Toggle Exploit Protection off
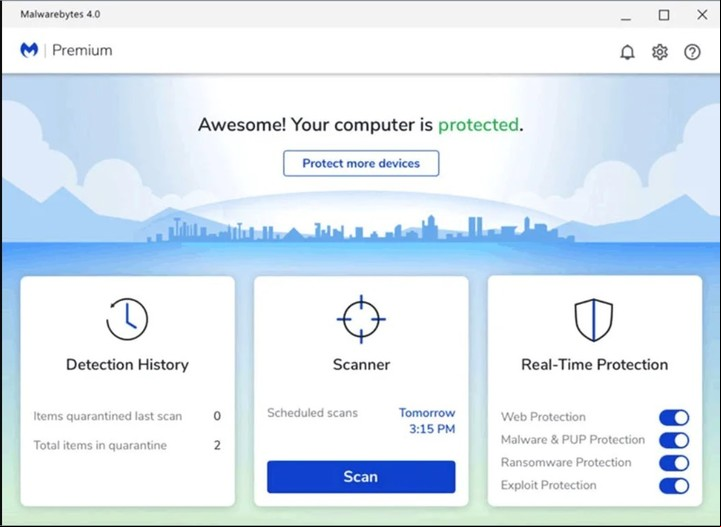This screenshot has height=527, width=721. coord(674,486)
